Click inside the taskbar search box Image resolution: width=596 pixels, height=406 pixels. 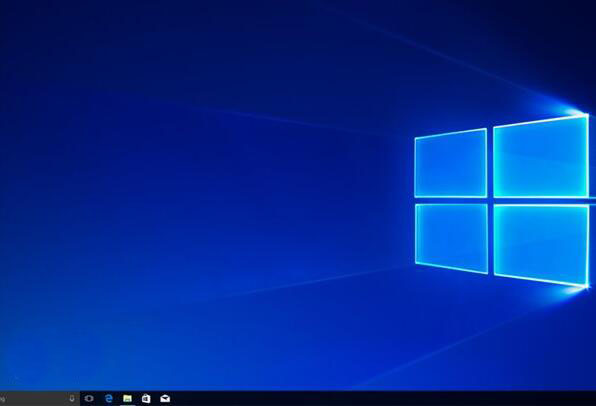coord(40,398)
